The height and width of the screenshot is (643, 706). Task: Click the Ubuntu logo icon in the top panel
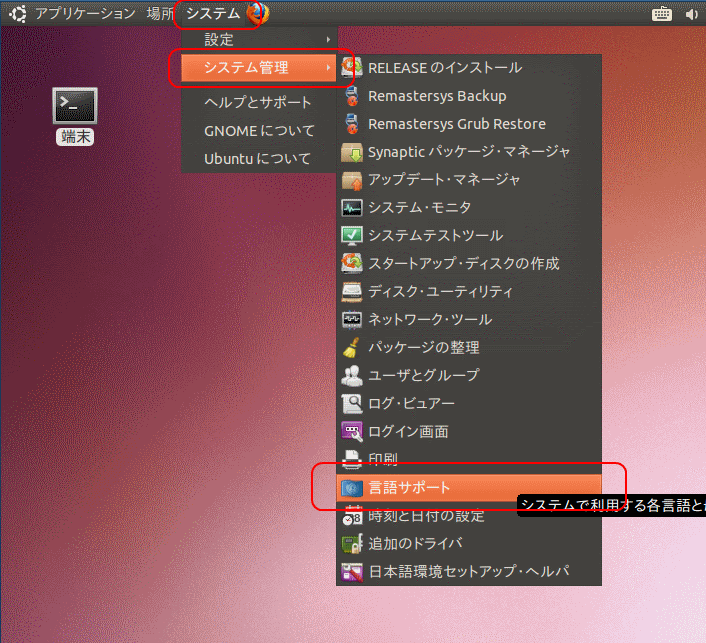pos(18,14)
